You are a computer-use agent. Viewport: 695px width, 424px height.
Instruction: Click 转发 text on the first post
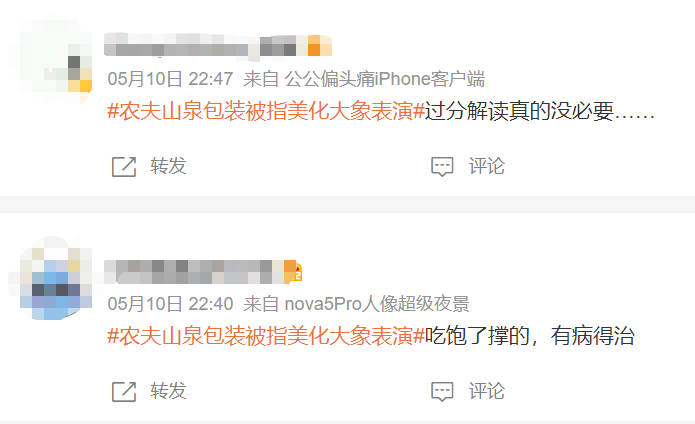pyautogui.click(x=168, y=166)
